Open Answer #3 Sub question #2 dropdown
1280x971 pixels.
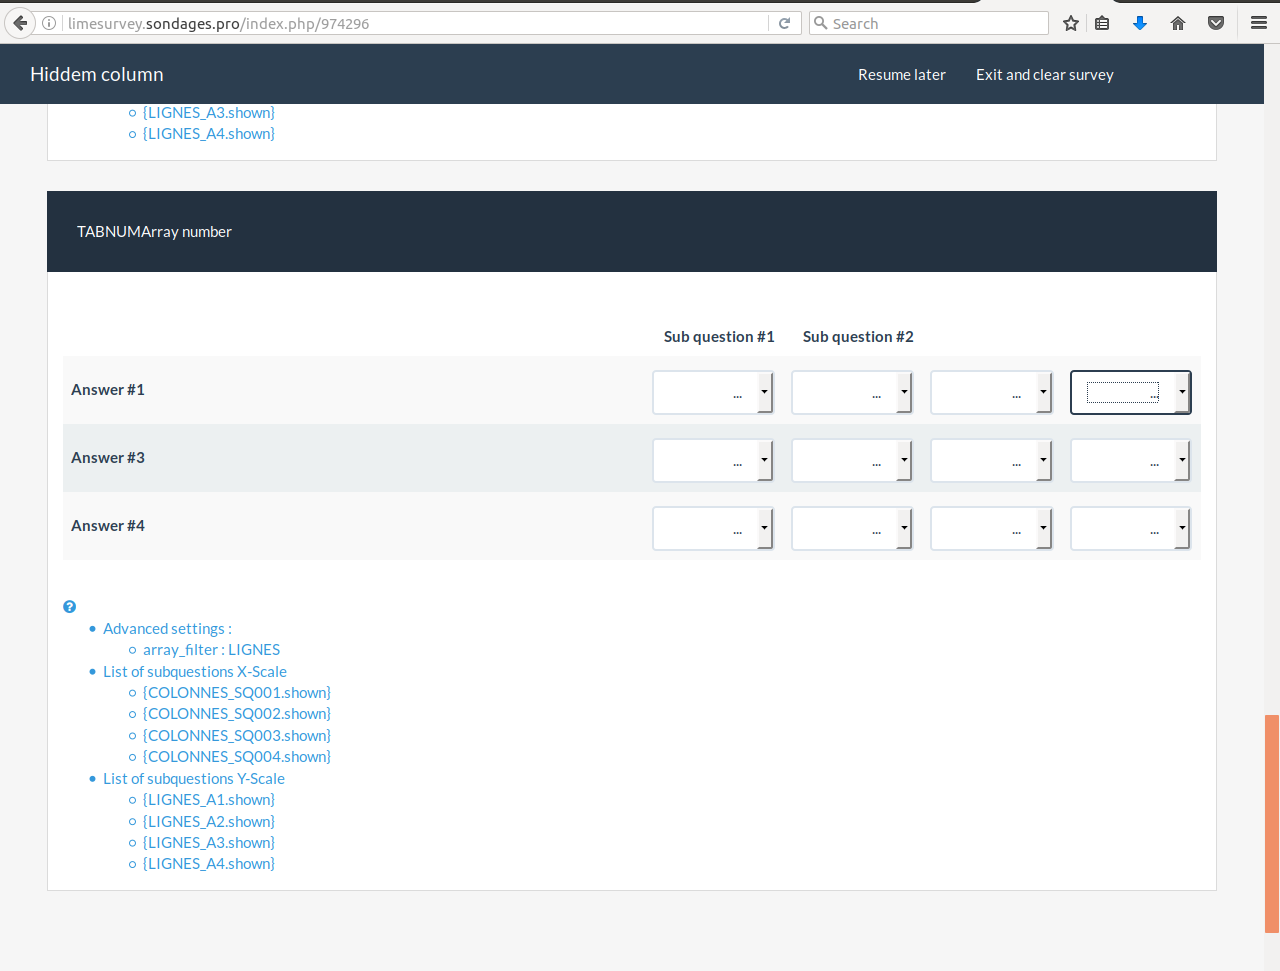point(852,460)
